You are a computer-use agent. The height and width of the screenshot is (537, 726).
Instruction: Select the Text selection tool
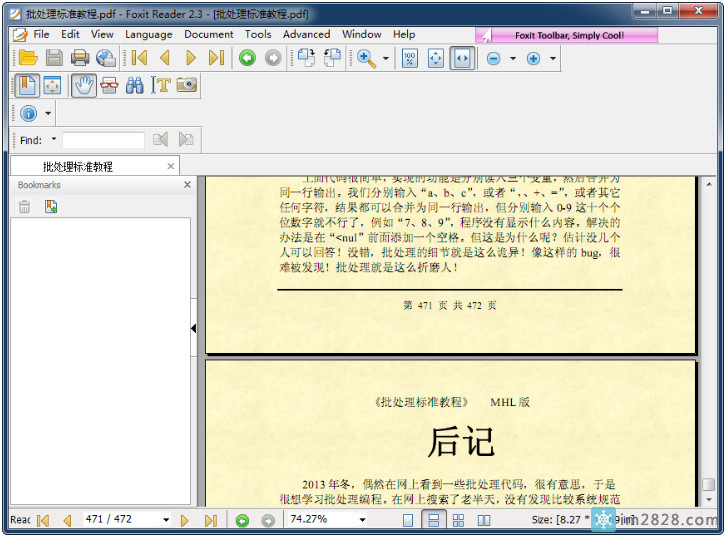tap(160, 86)
